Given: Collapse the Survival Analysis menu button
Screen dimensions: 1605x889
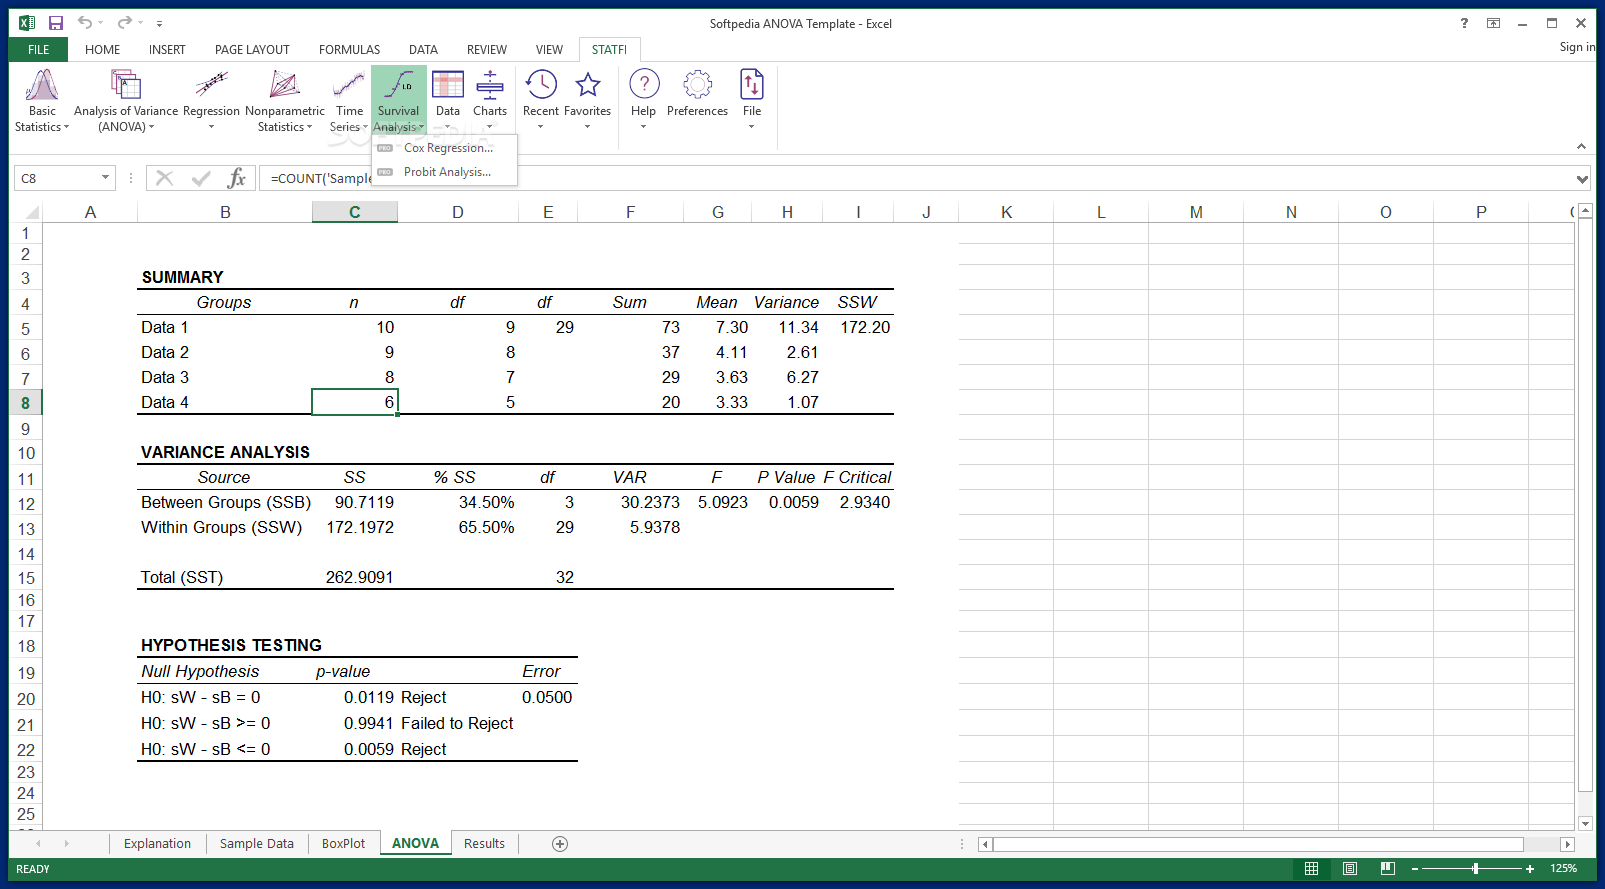Looking at the screenshot, I should pyautogui.click(x=399, y=100).
